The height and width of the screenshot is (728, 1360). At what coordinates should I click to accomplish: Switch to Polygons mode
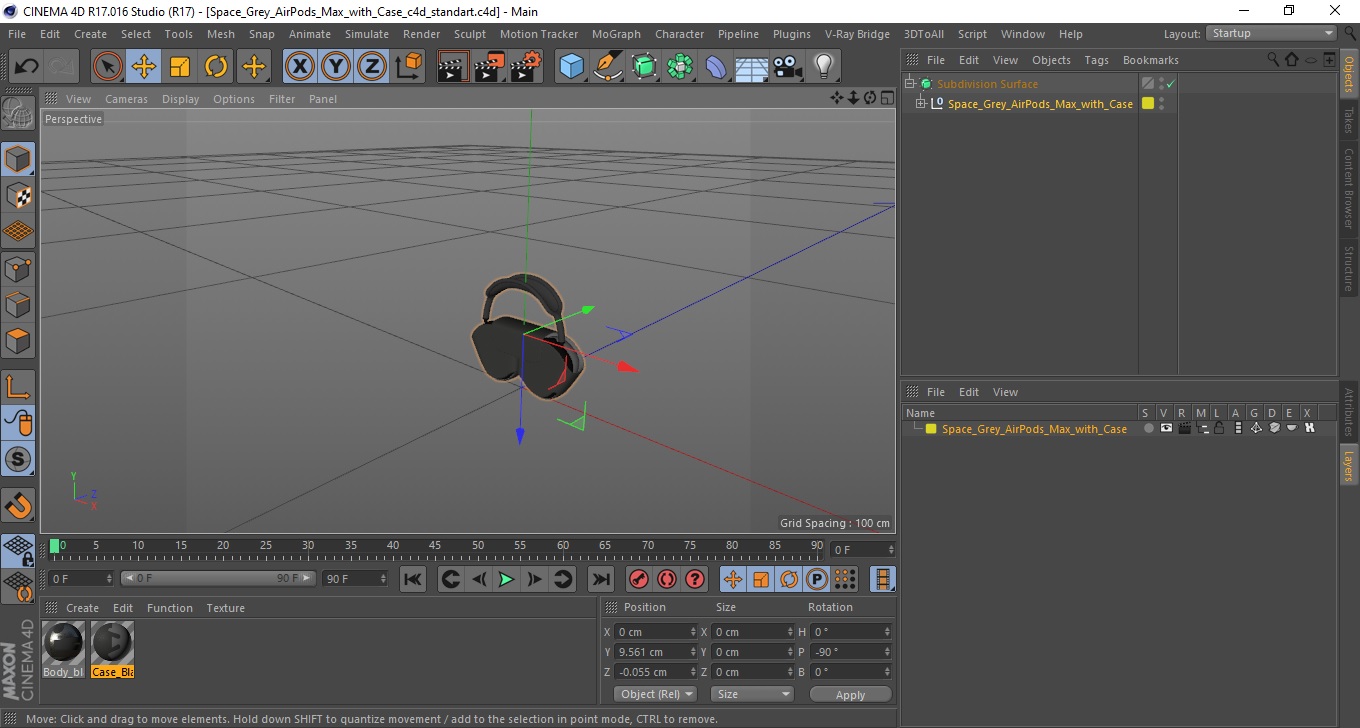pyautogui.click(x=18, y=340)
